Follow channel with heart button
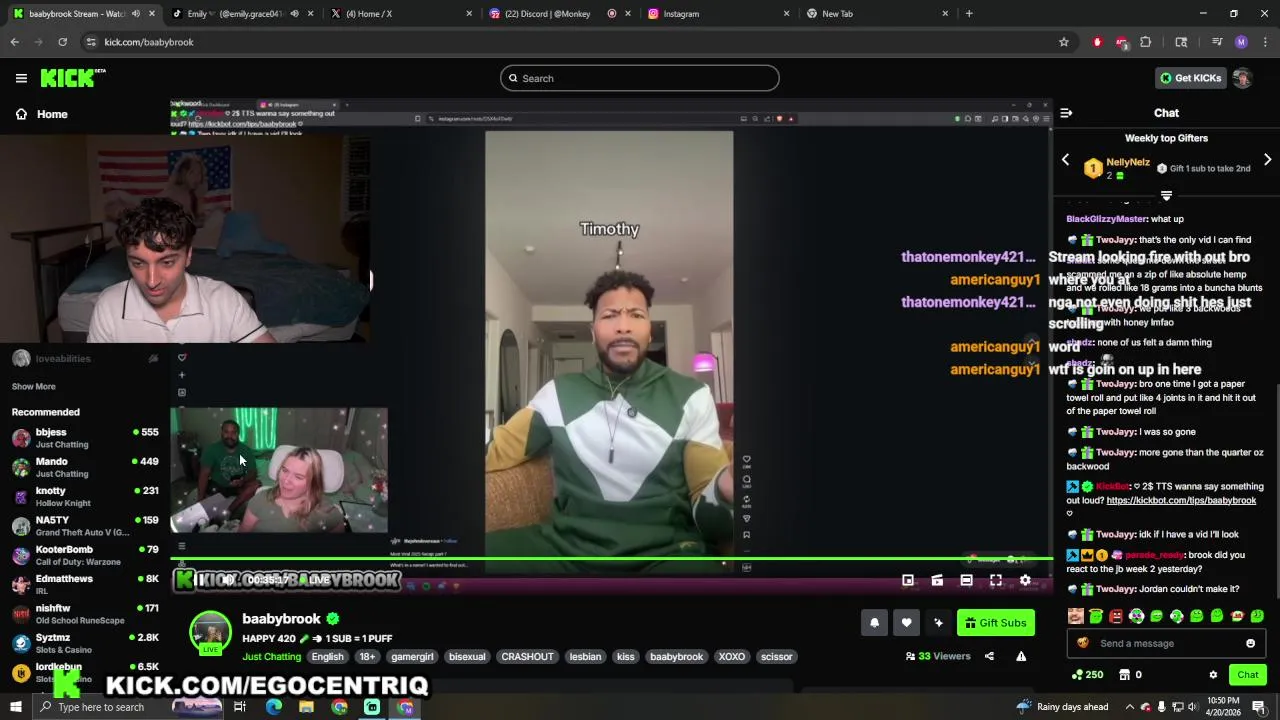The image size is (1280, 720). coord(906,623)
